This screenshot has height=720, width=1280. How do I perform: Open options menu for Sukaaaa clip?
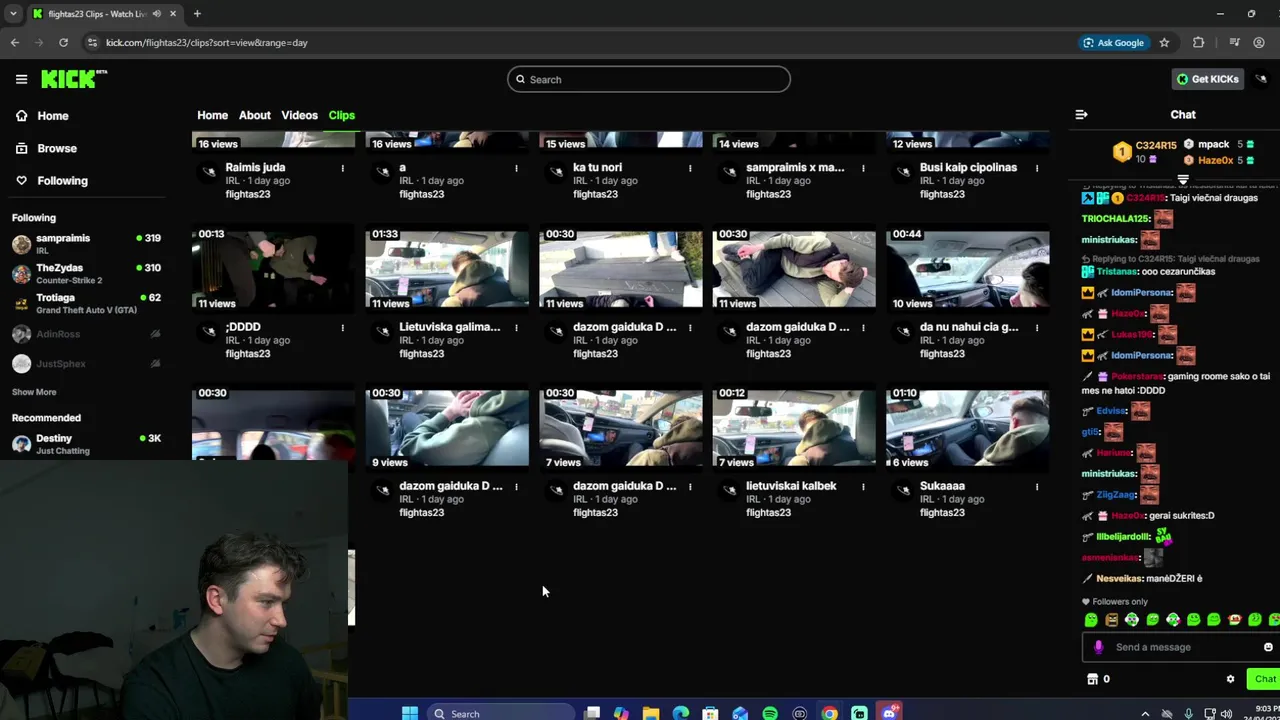coord(1036,486)
